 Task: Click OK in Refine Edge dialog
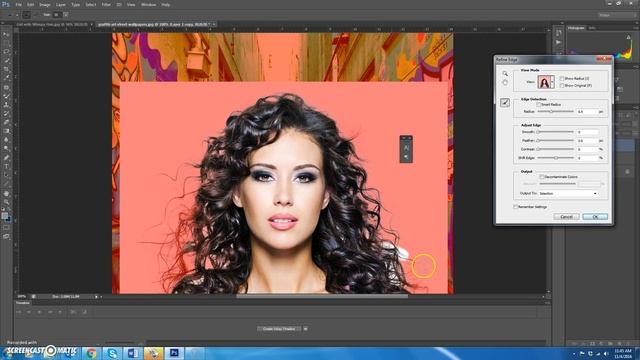(x=595, y=217)
